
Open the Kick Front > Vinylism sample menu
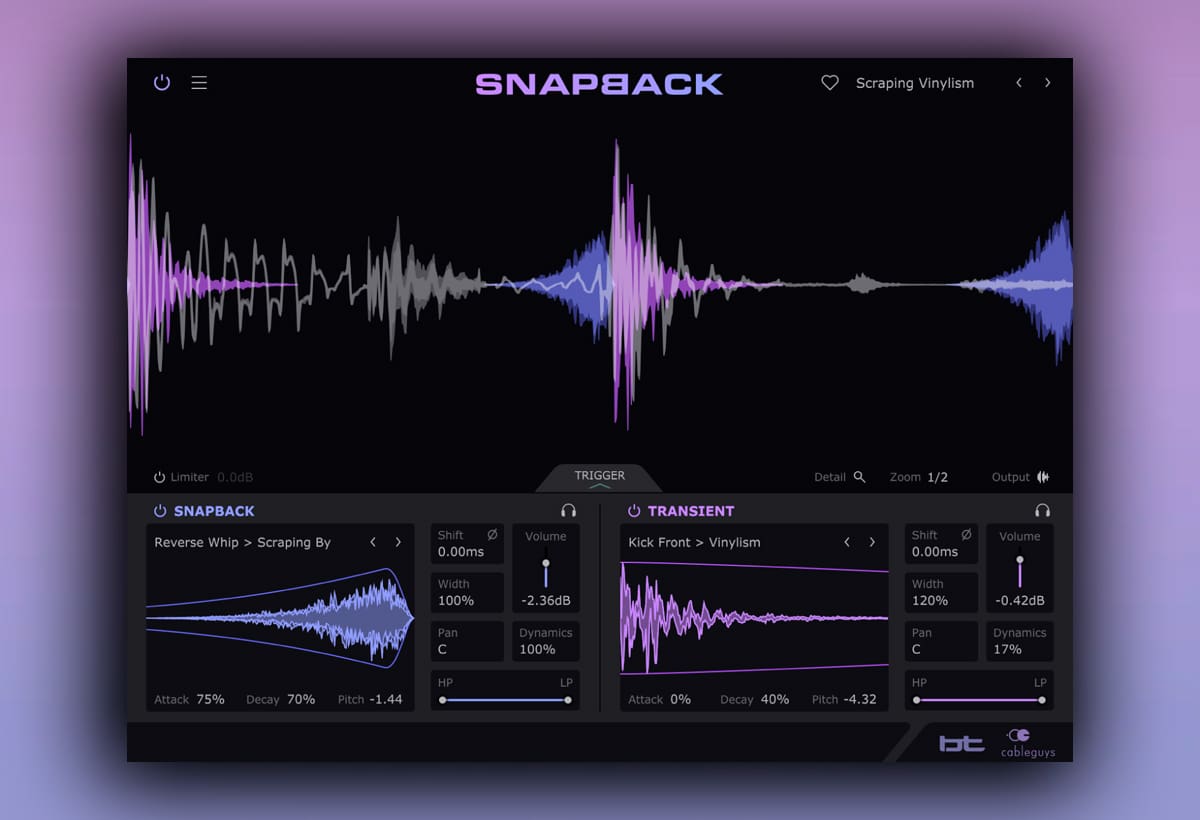point(695,542)
